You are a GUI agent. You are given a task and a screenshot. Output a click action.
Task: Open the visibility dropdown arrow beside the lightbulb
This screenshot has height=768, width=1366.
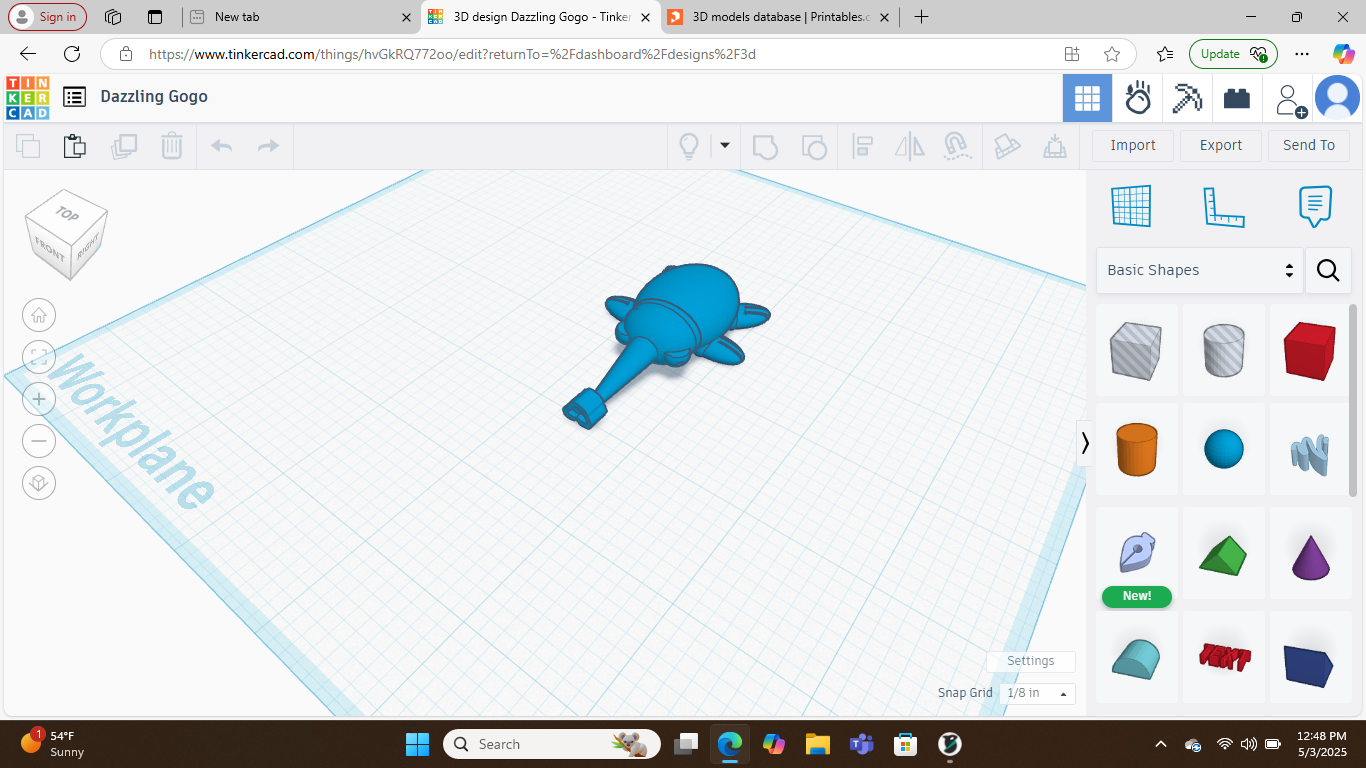point(725,146)
